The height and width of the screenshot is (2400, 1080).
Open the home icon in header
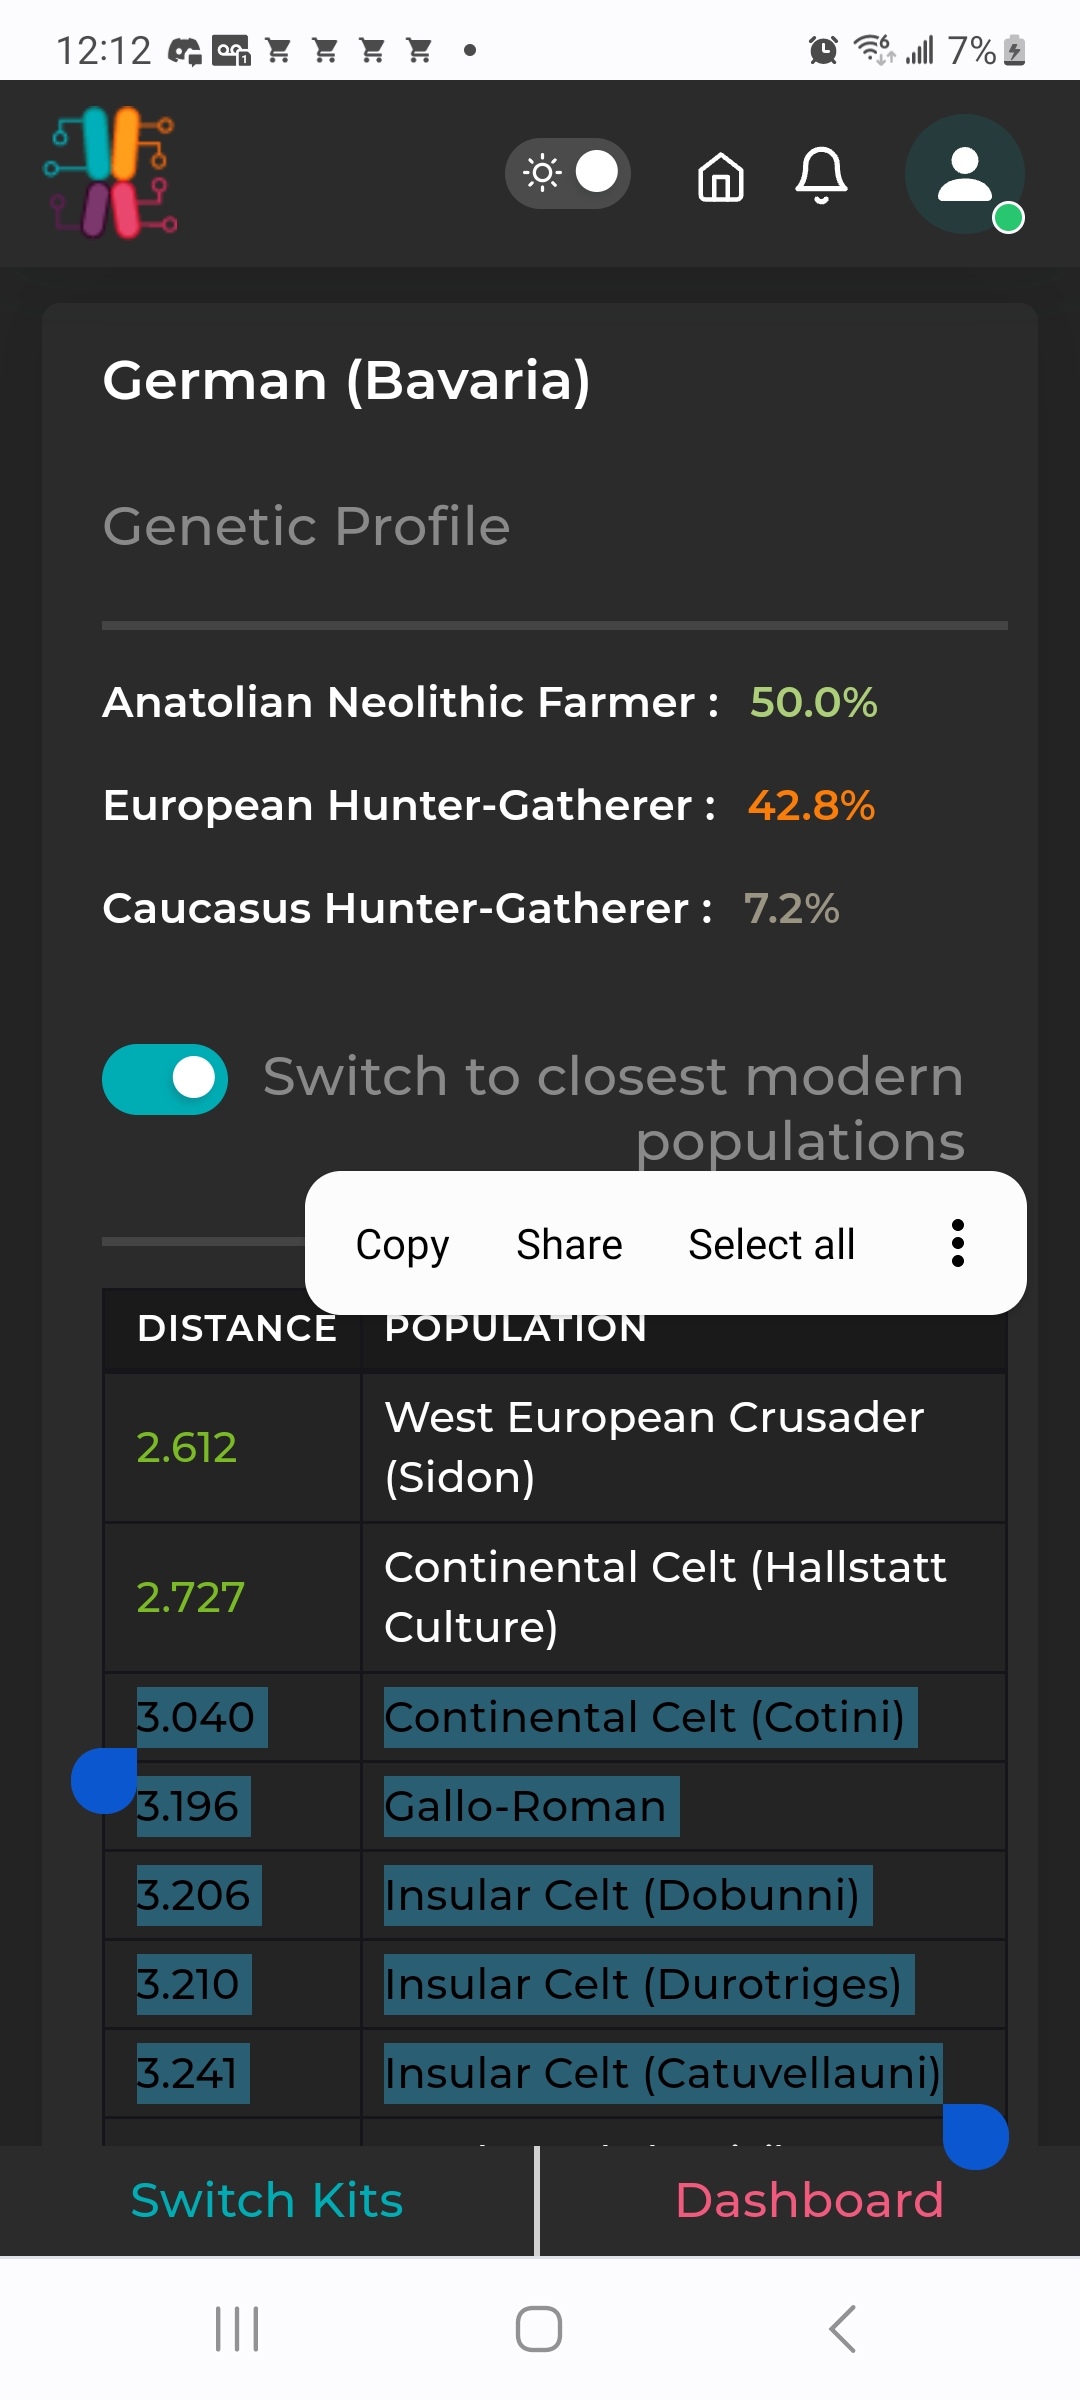pyautogui.click(x=721, y=177)
